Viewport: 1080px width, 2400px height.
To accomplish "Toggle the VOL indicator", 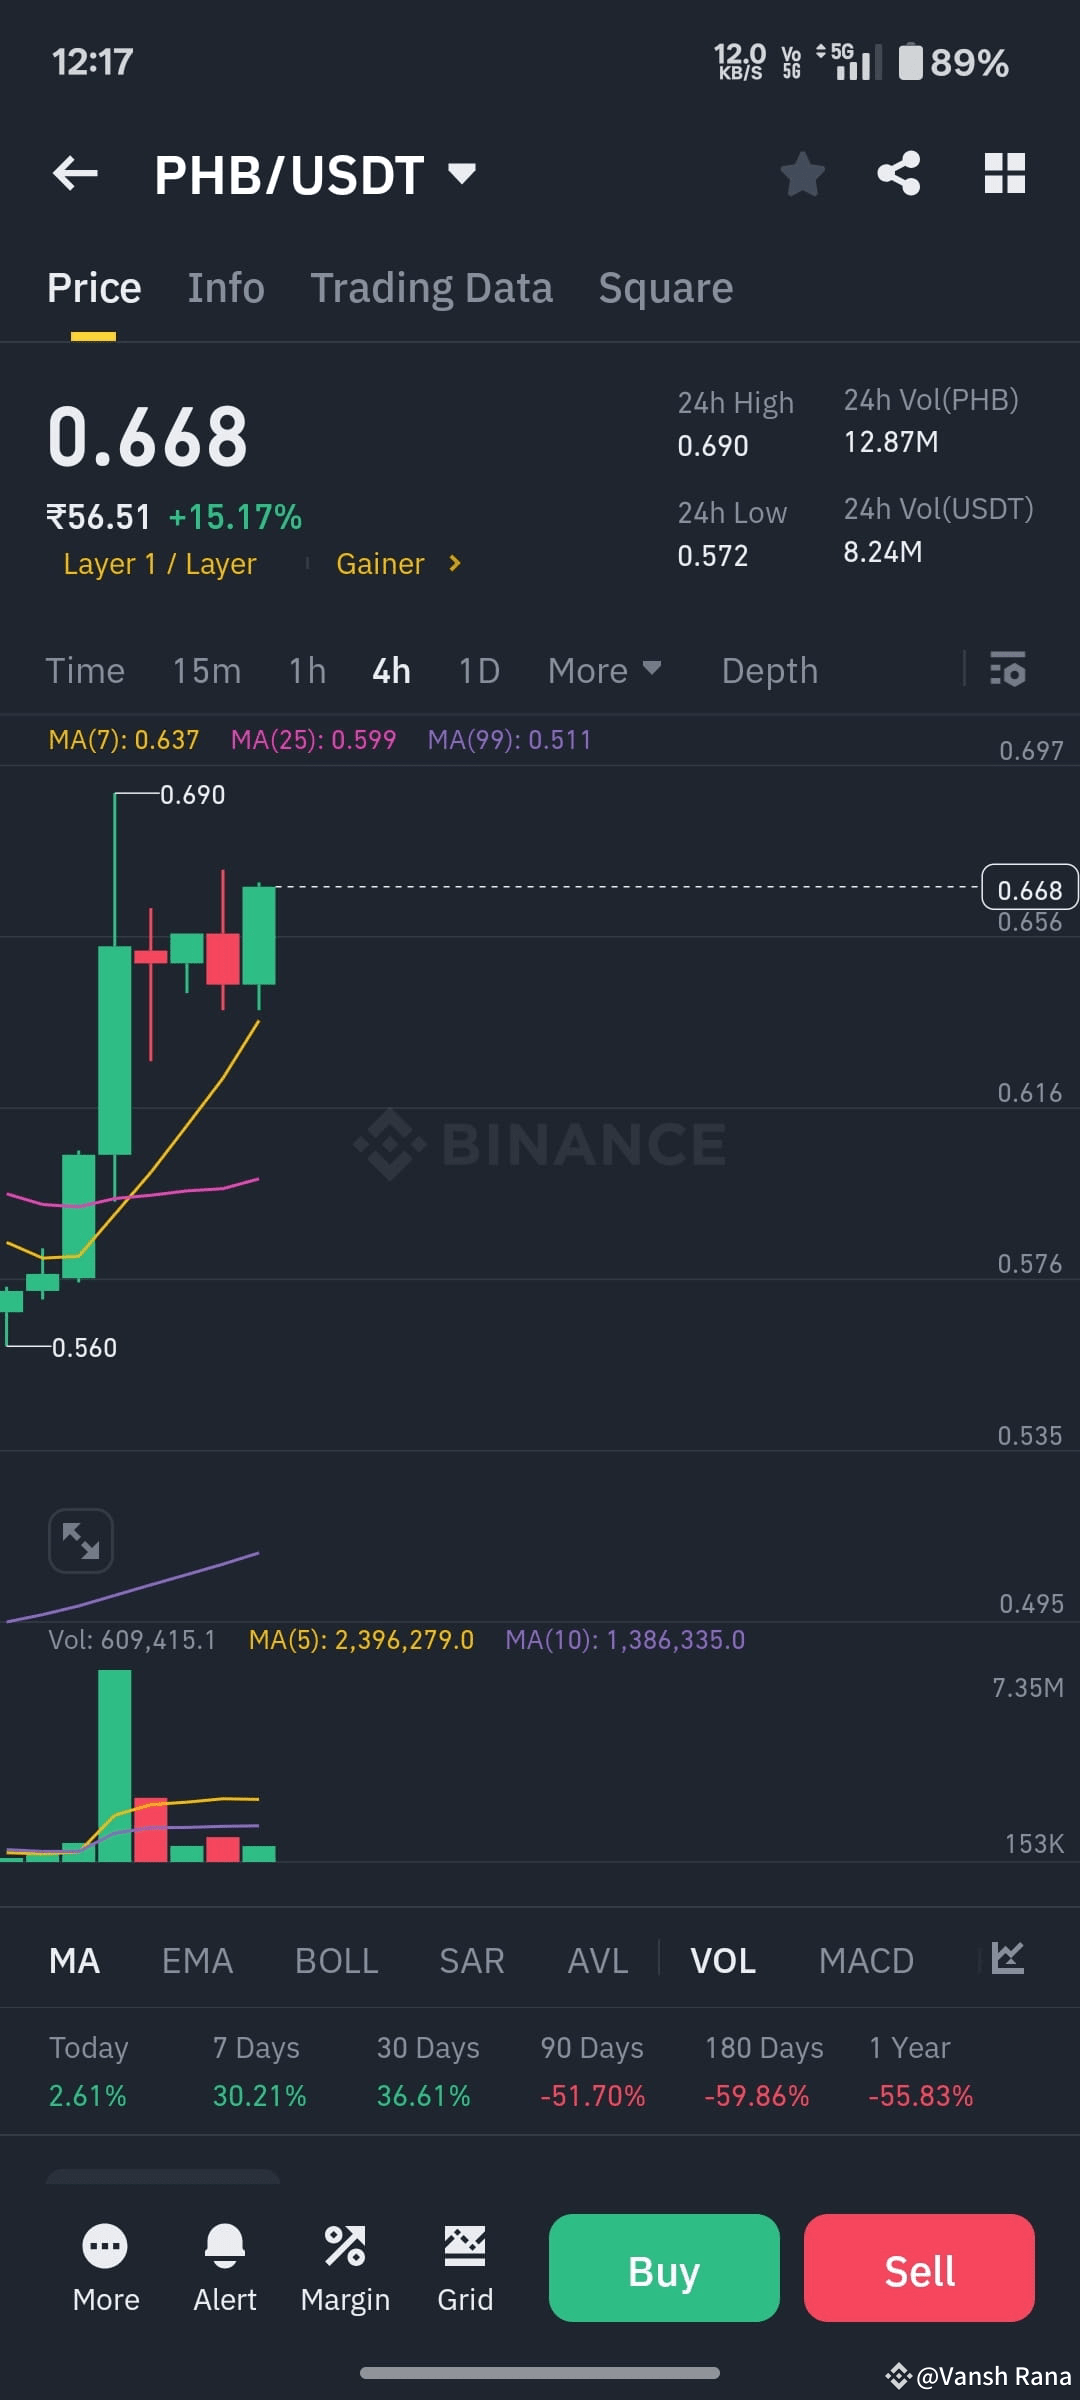I will point(722,1959).
